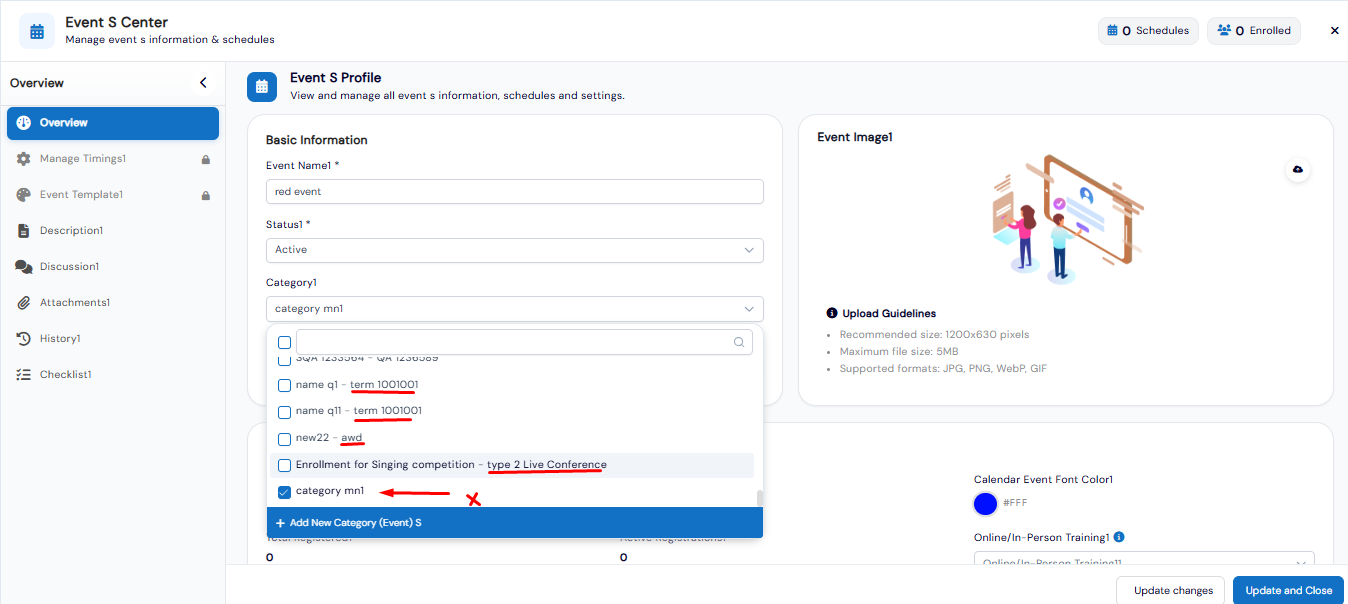Click the search magnifier in category dropdown
Screen dimensions: 1348x604
pos(739,342)
